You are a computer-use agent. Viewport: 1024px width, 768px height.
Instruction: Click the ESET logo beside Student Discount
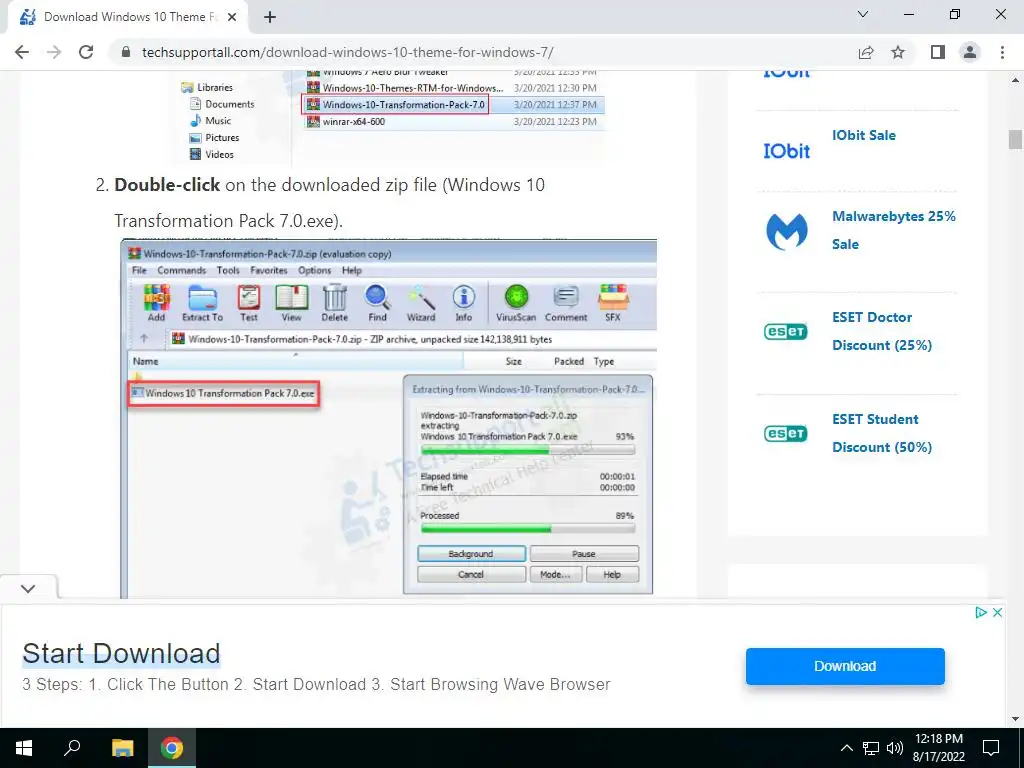click(786, 433)
